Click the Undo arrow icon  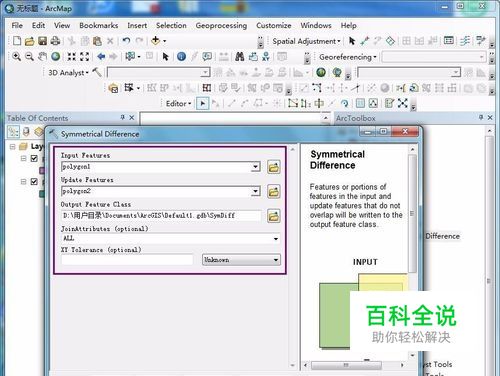pos(126,41)
